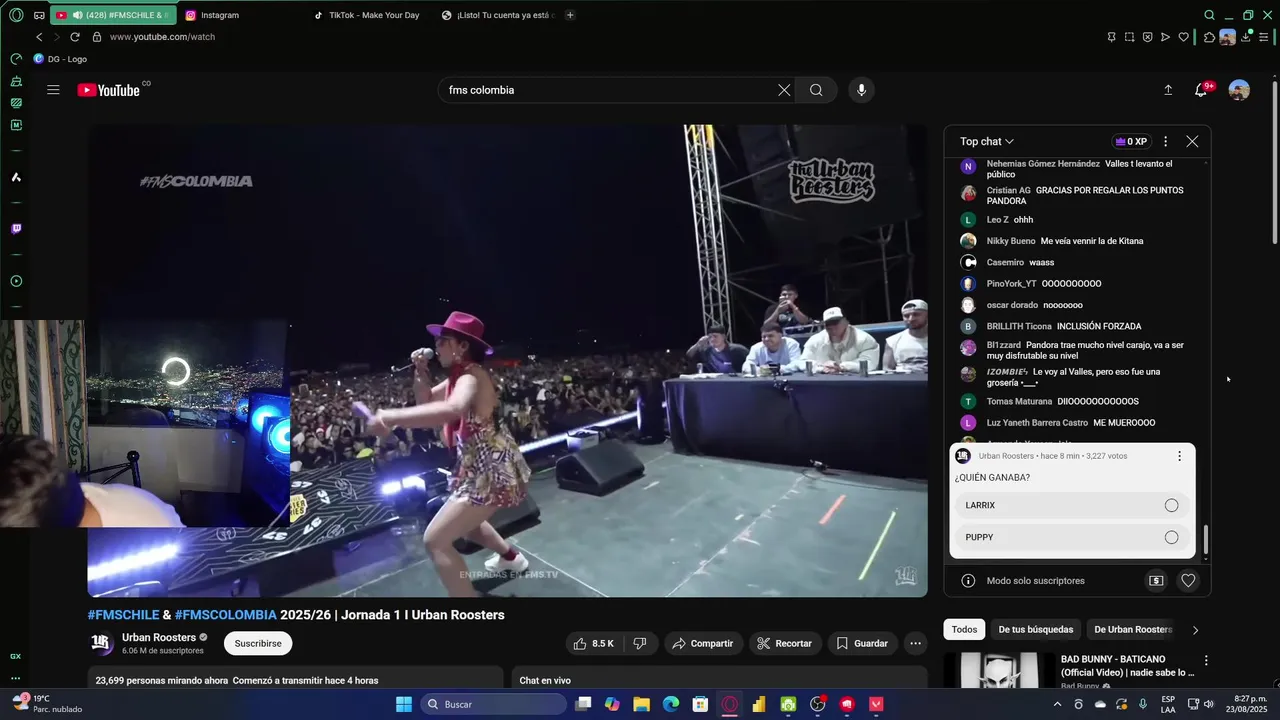Screen dimensions: 1280x720
Task: Open Opera extensions cube icon
Action: (1209, 37)
